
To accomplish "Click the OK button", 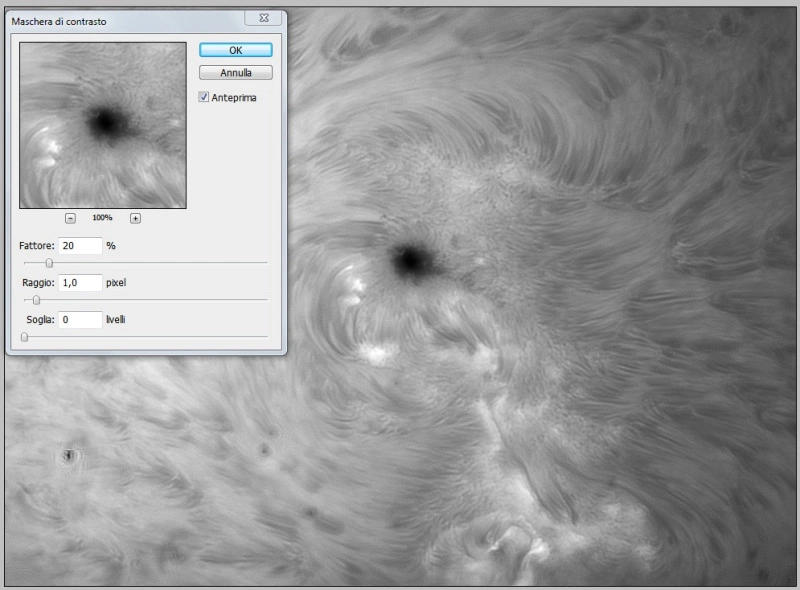I will [235, 50].
